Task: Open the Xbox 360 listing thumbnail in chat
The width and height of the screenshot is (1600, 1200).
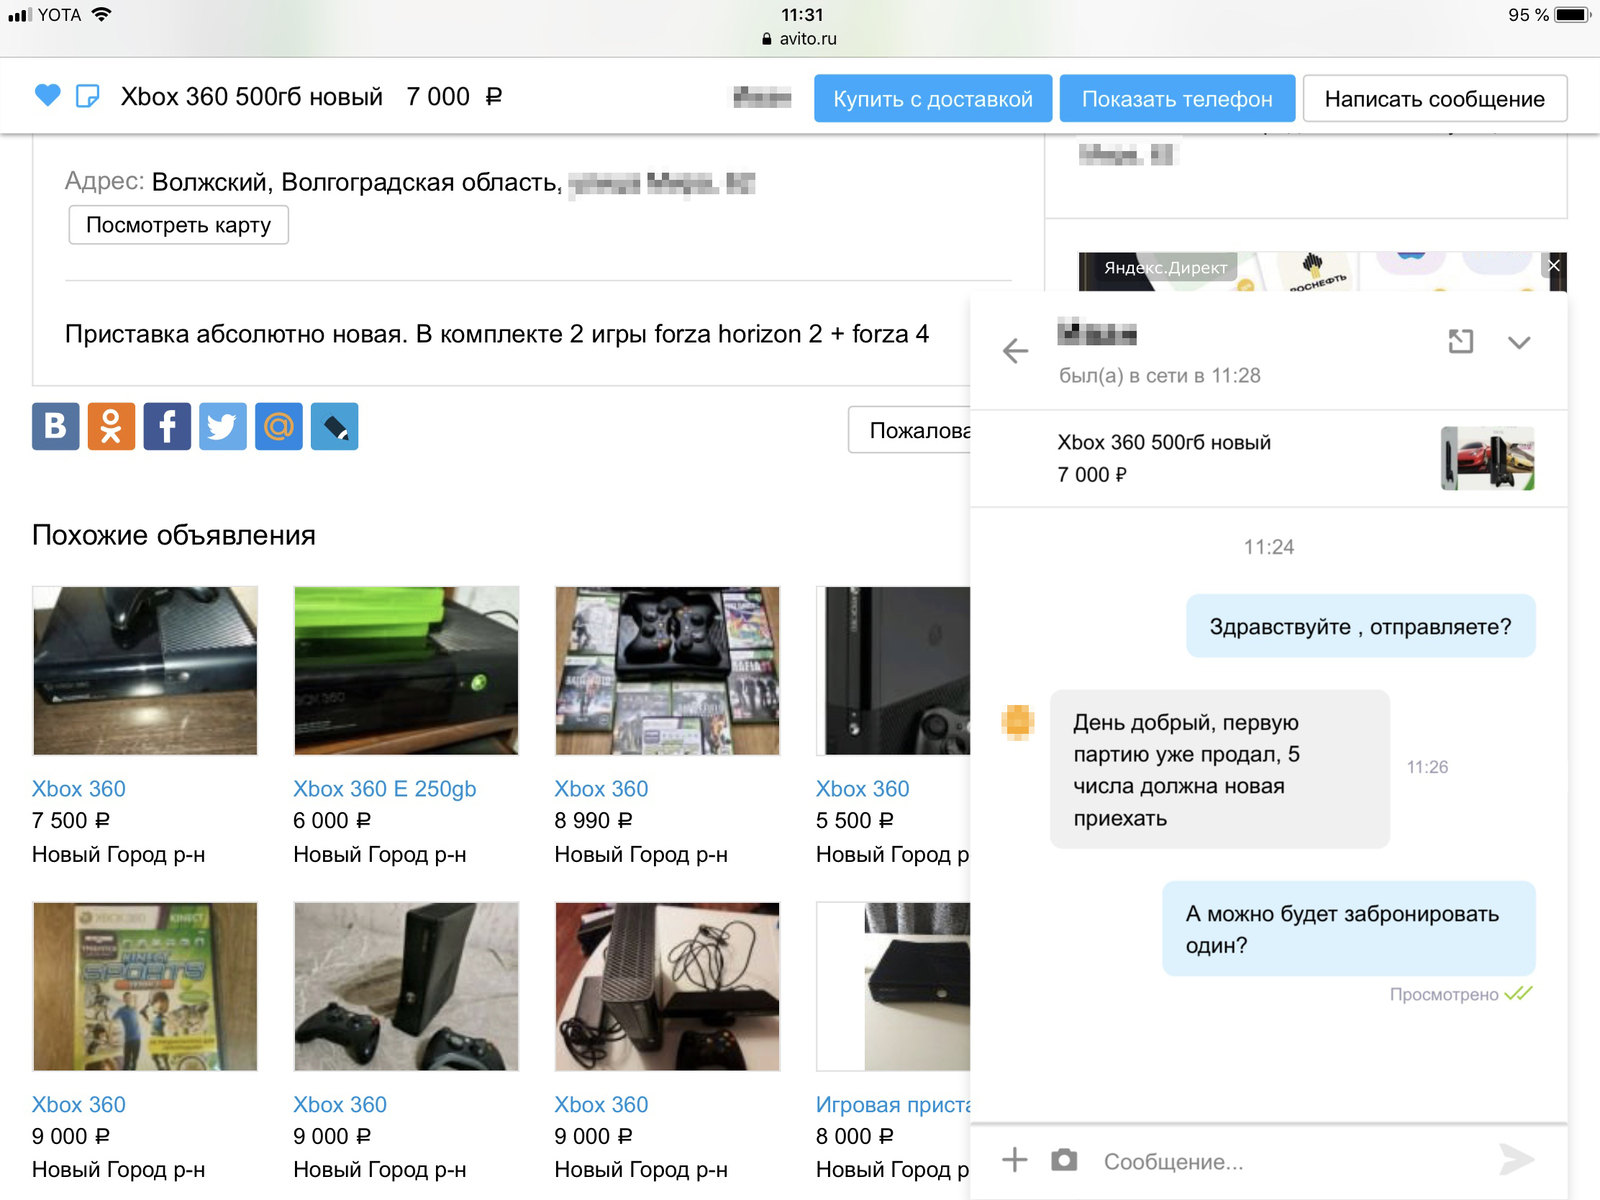Action: coord(1487,458)
